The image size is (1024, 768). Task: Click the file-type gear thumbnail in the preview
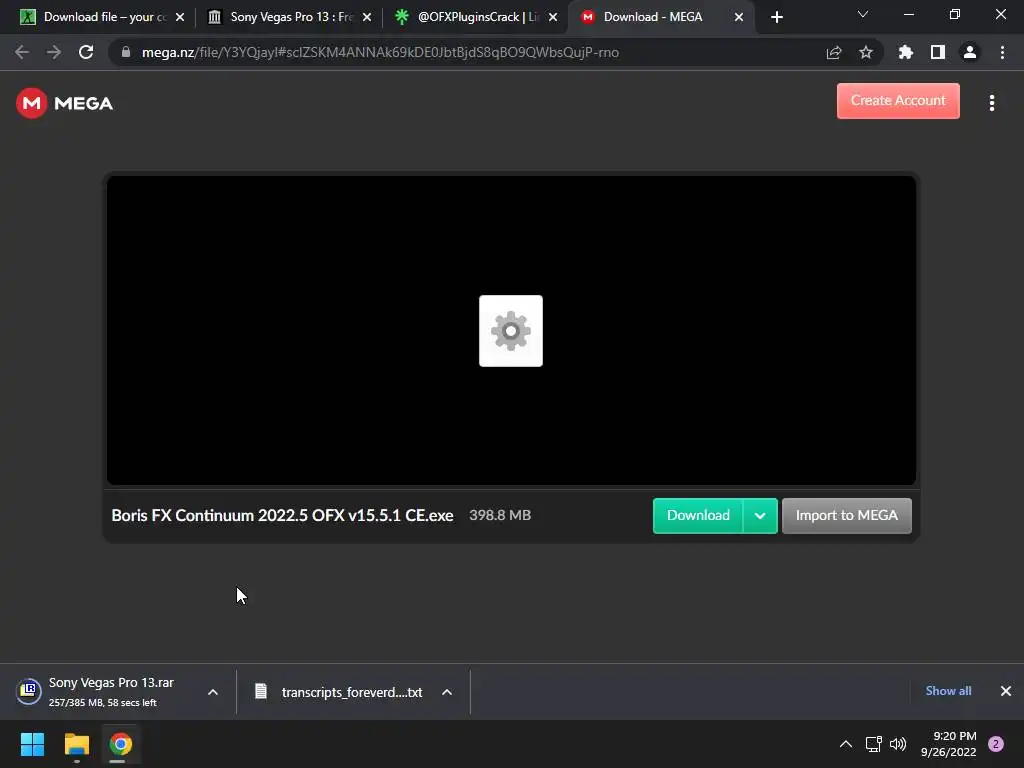pyautogui.click(x=511, y=331)
